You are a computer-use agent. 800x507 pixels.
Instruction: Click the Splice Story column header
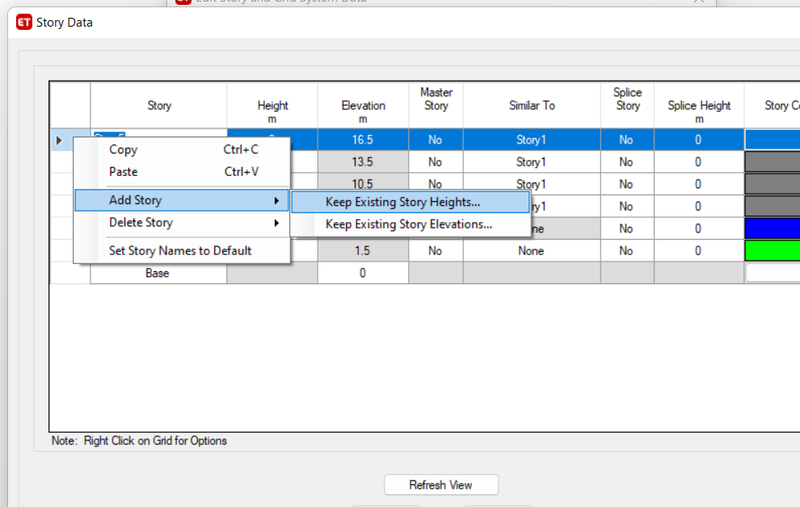point(627,106)
